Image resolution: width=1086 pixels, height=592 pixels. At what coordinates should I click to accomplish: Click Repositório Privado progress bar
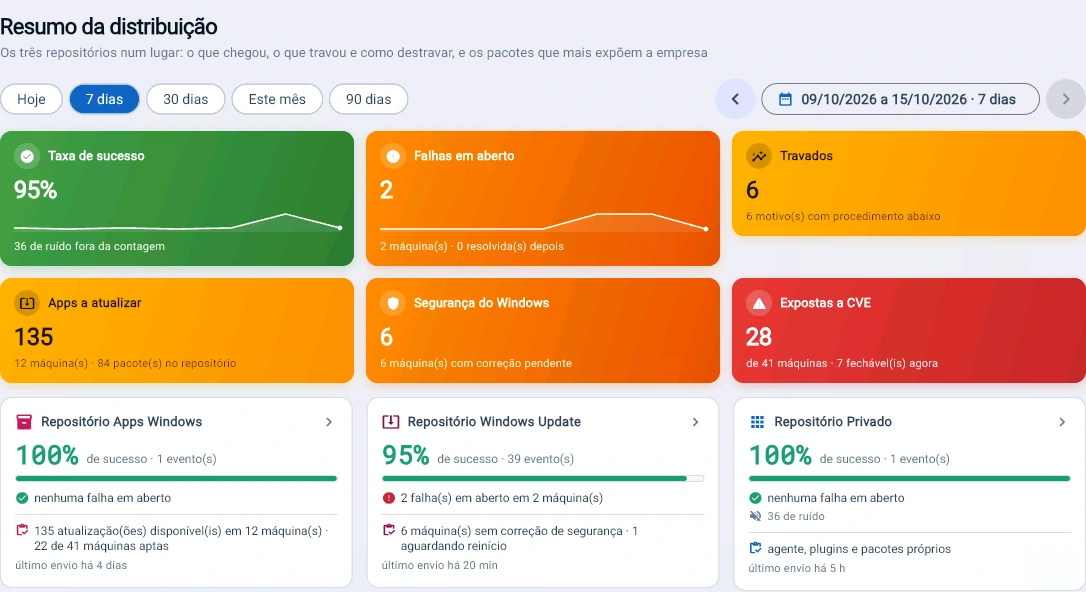[909, 478]
